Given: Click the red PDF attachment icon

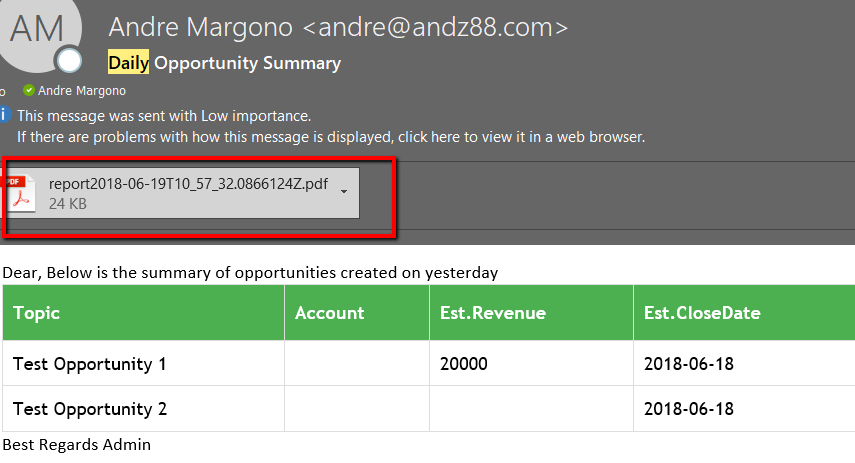Looking at the screenshot, I should point(21,193).
